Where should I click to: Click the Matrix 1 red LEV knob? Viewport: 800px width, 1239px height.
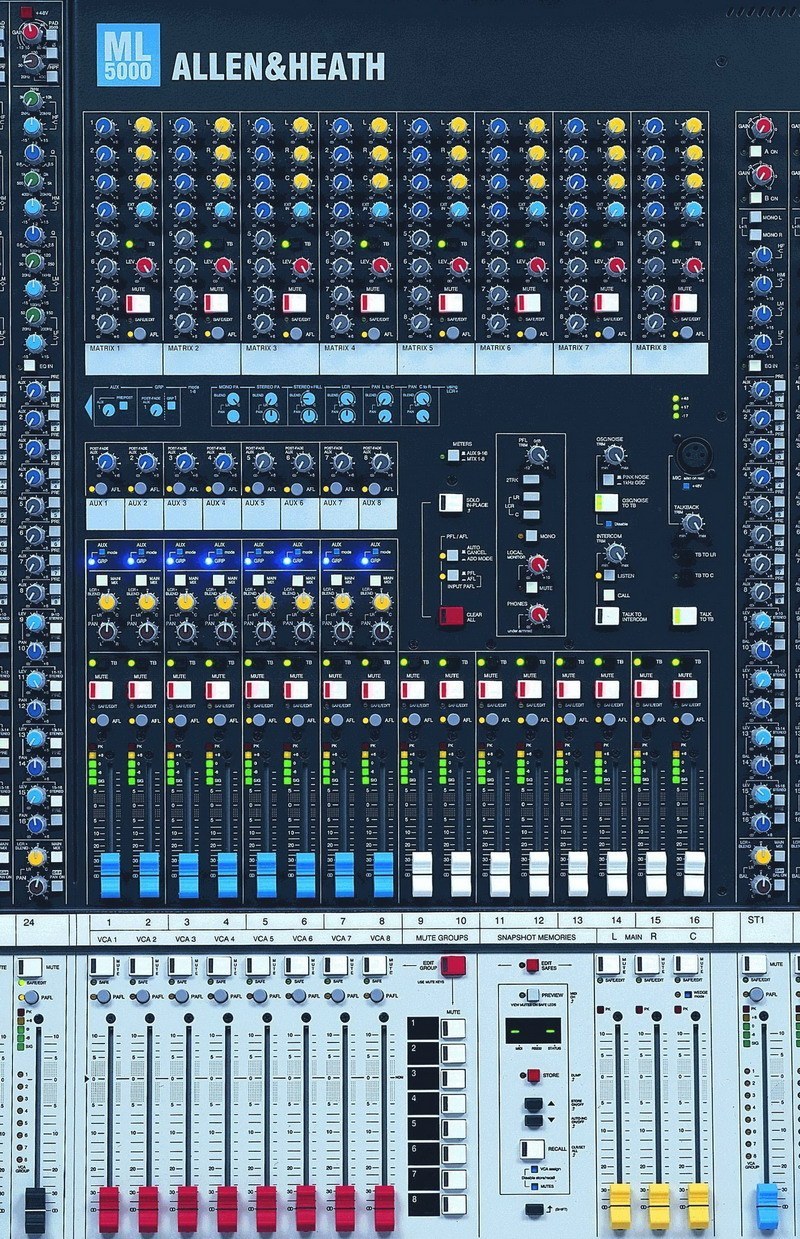[x=144, y=265]
